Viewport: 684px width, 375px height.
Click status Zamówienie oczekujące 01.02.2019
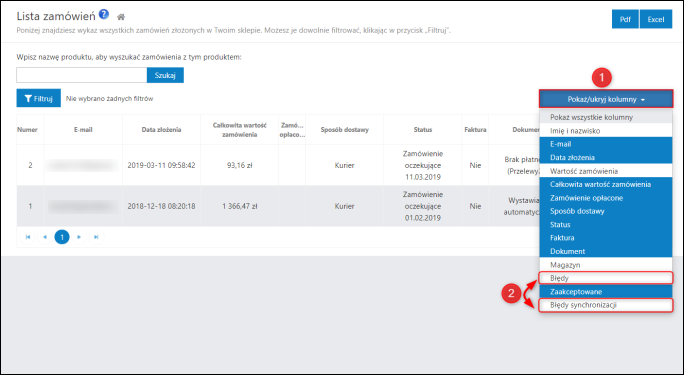(x=423, y=206)
